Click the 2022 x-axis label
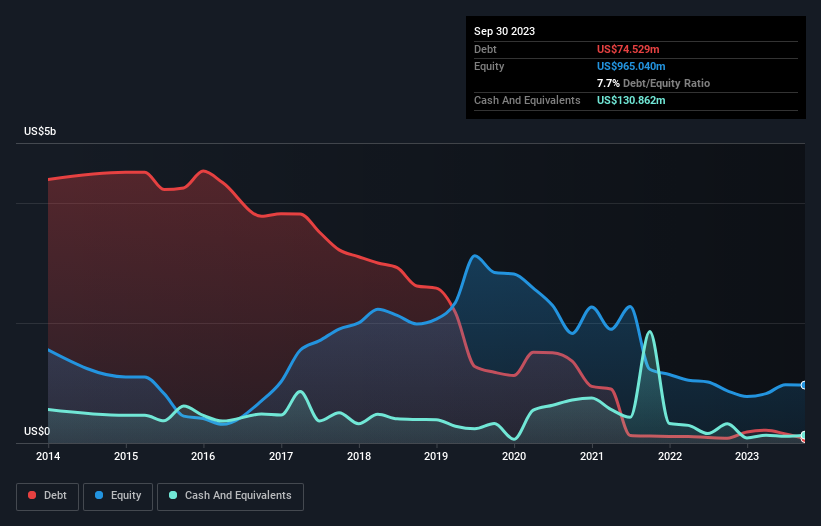Image resolution: width=821 pixels, height=526 pixels. [670, 456]
